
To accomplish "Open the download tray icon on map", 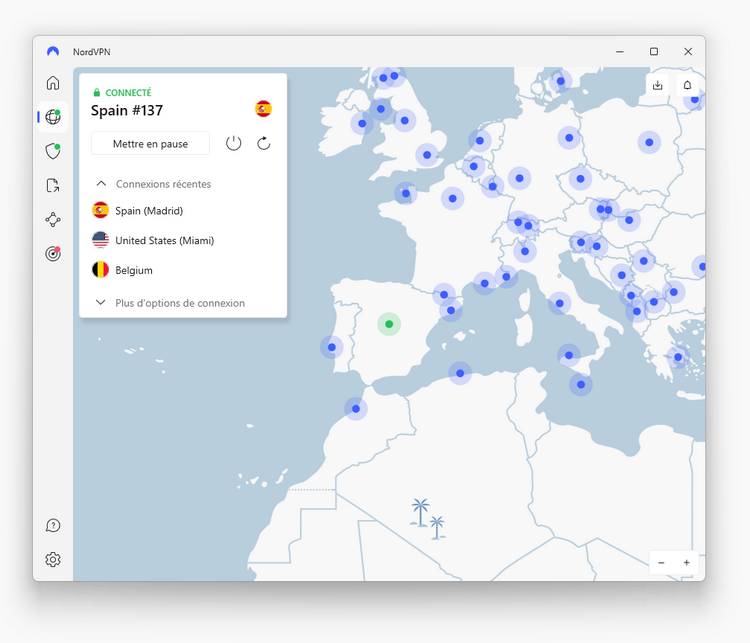I will [x=658, y=85].
